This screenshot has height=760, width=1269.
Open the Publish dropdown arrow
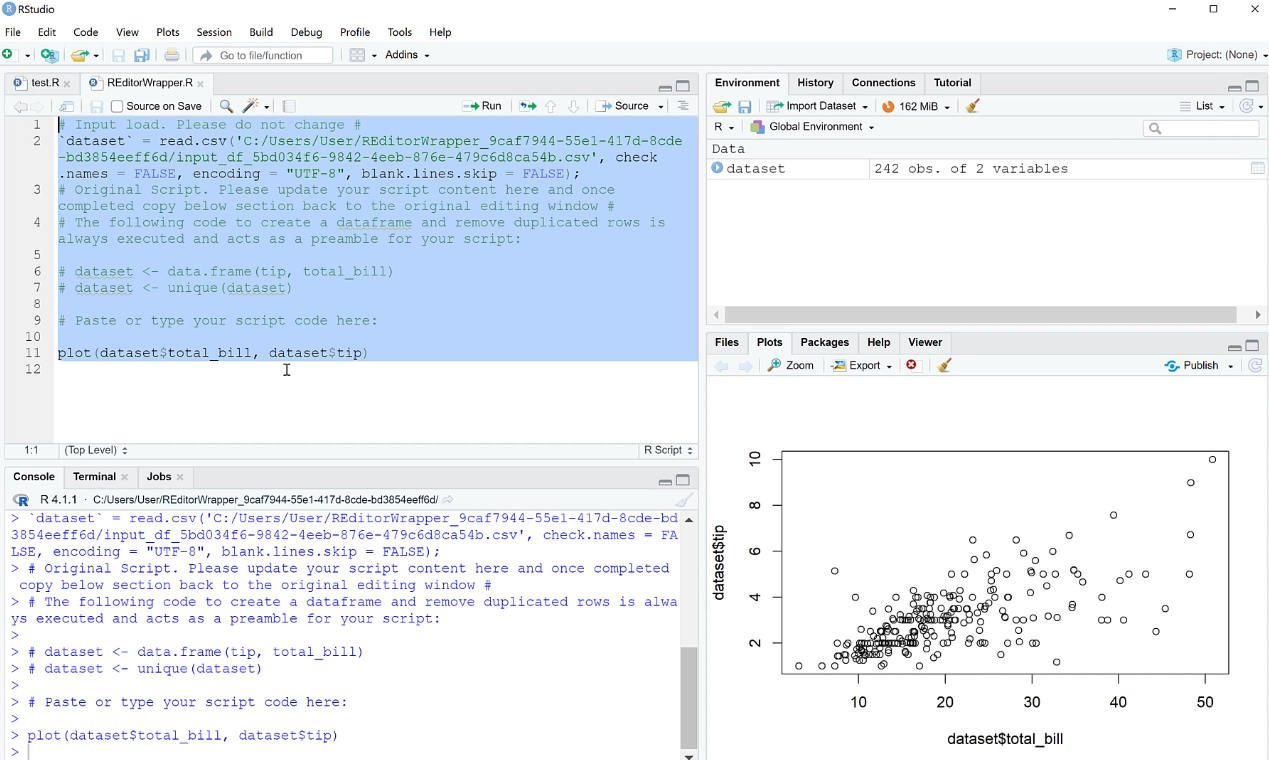pyautogui.click(x=1230, y=367)
